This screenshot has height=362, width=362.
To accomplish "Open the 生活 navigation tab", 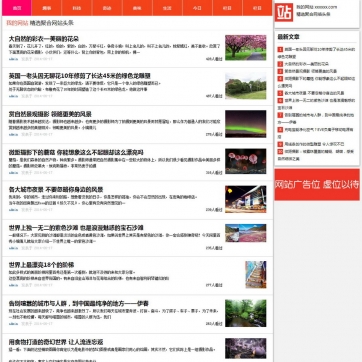I will [167, 8].
